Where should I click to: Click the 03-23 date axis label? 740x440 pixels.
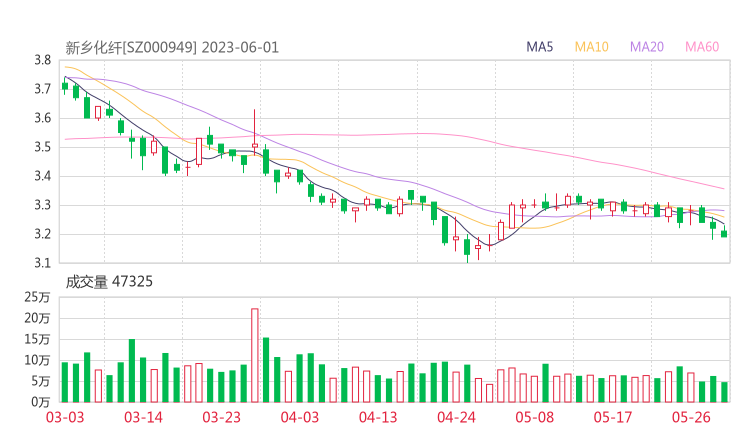coord(222,417)
